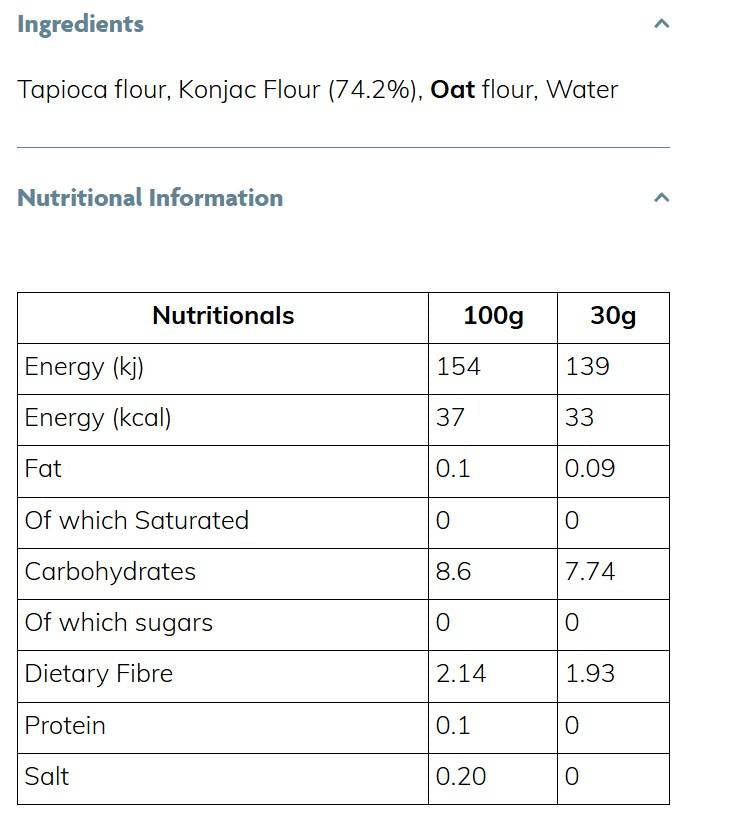Select the 30g column header
This screenshot has width=731, height=823.
(613, 317)
